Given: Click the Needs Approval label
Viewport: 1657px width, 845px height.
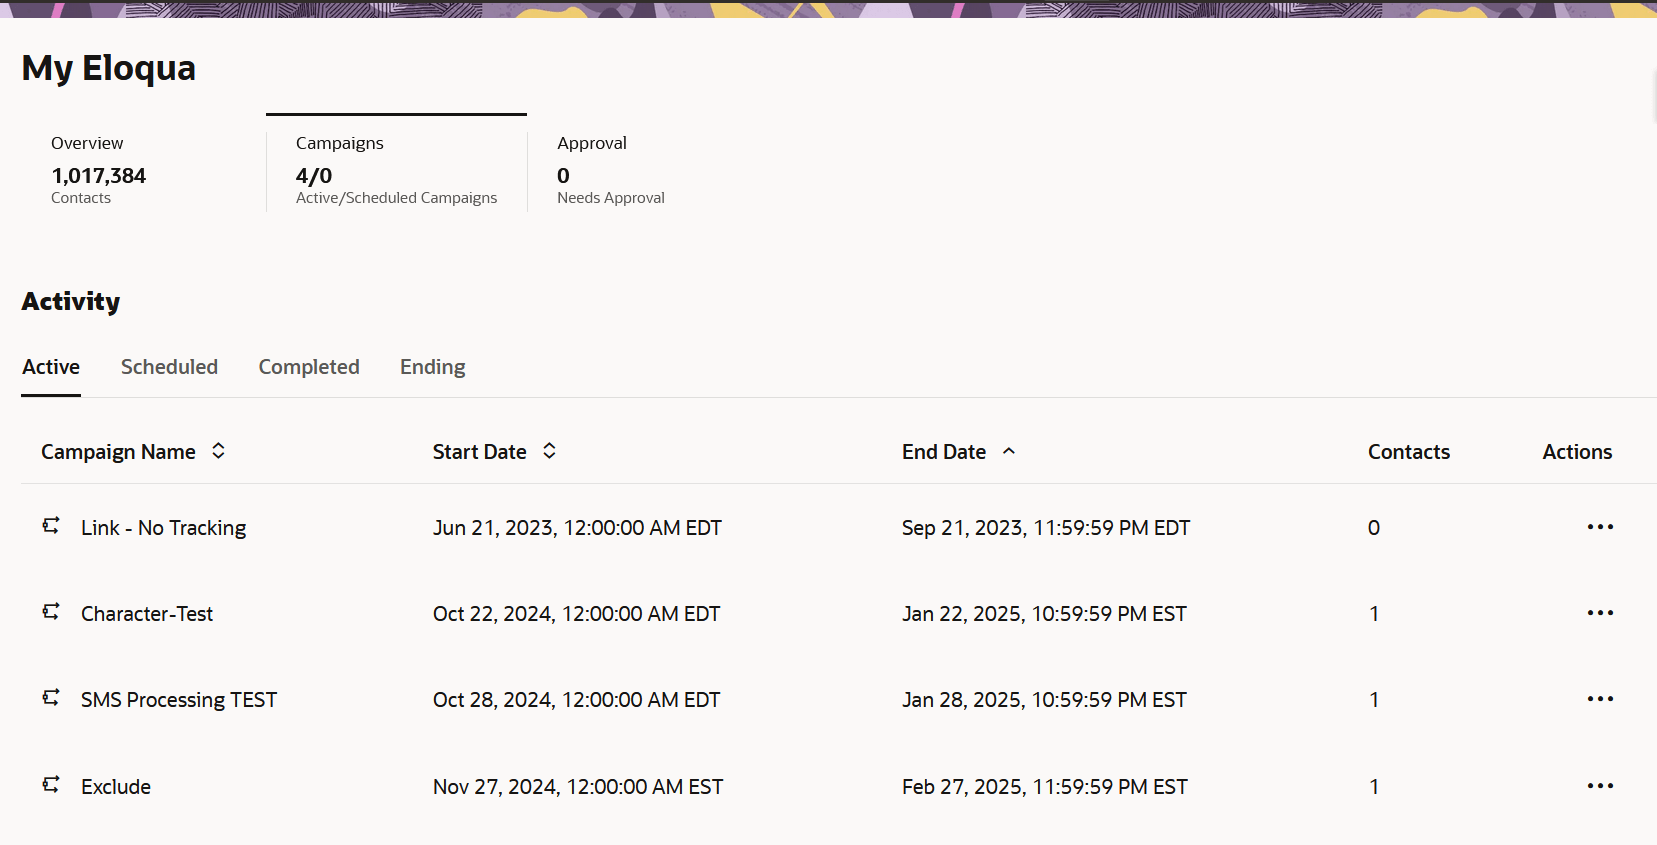Looking at the screenshot, I should coord(611,198).
